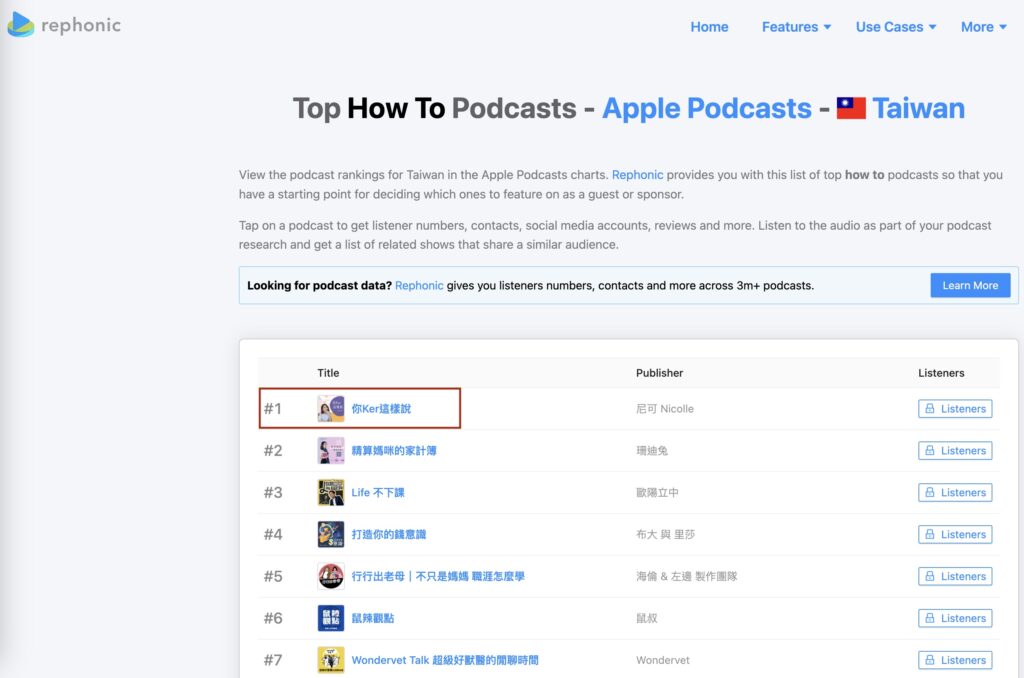Go to the Home nav item

(709, 27)
